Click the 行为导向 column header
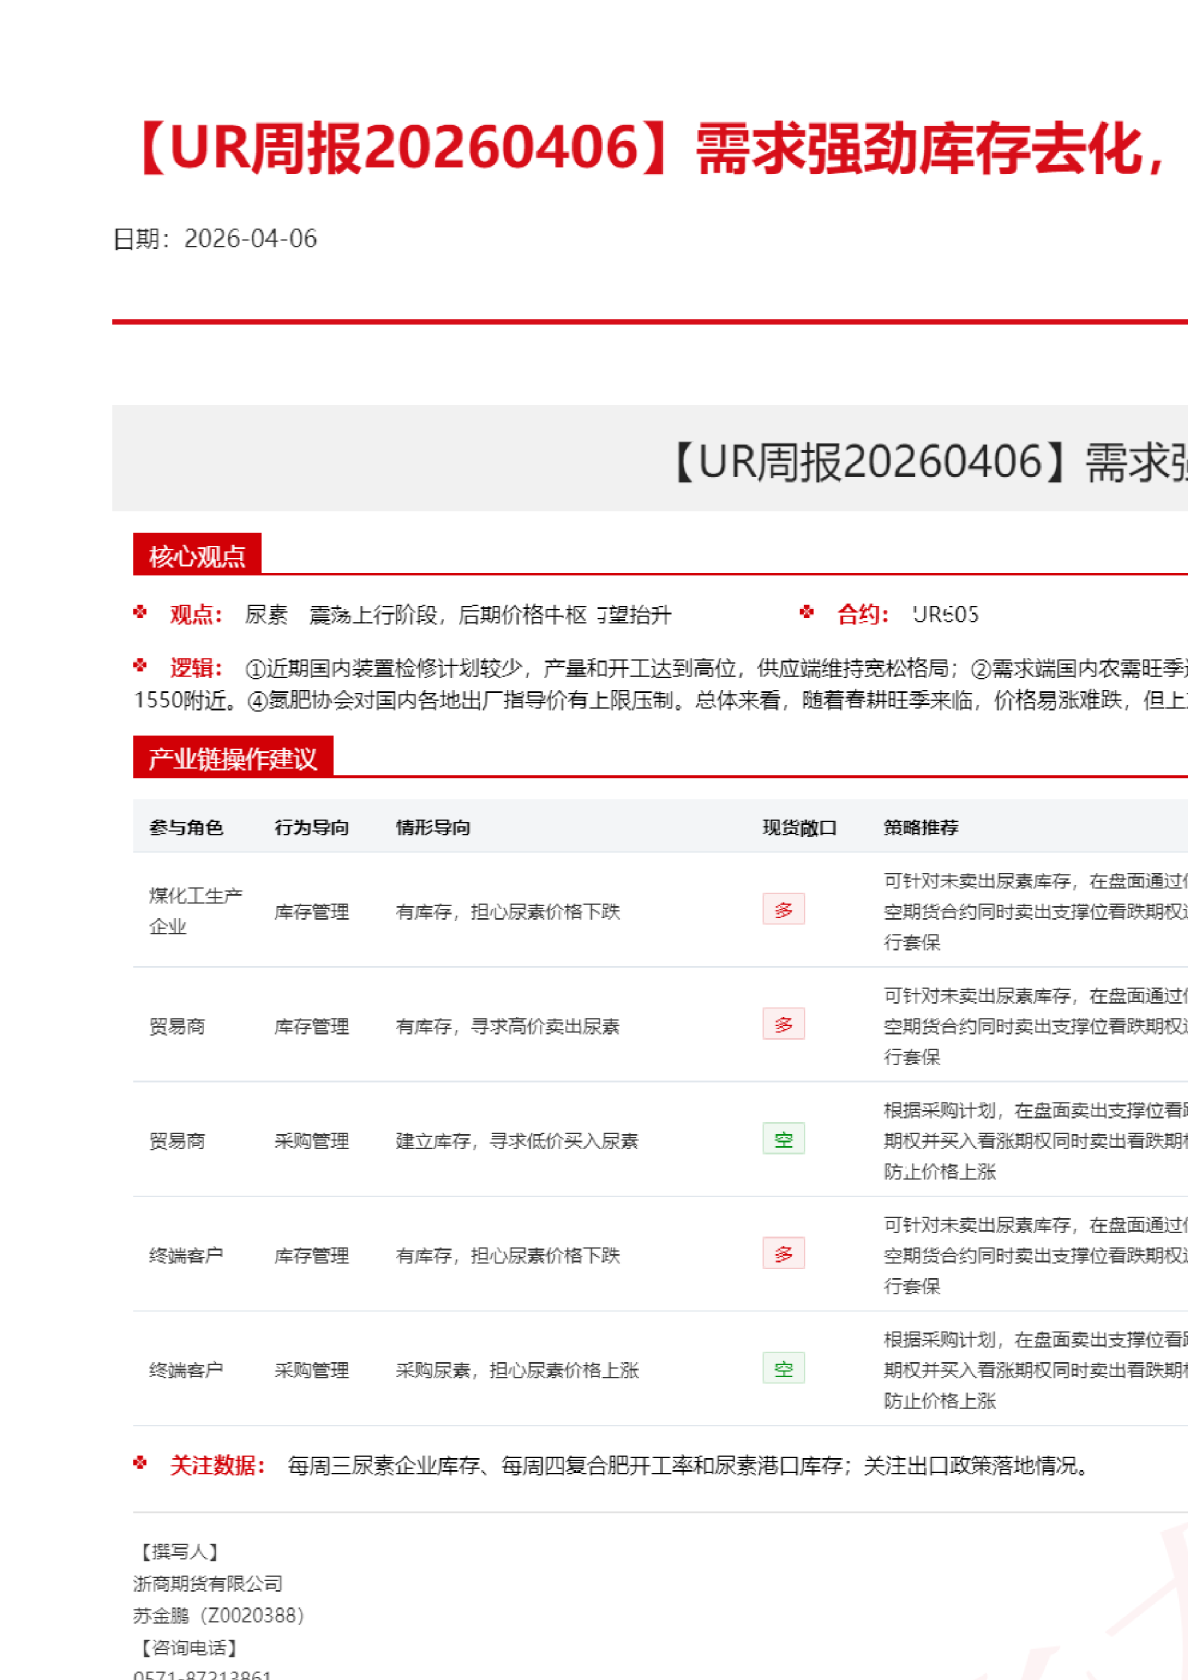This screenshot has height=1680, width=1188. pyautogui.click(x=312, y=827)
